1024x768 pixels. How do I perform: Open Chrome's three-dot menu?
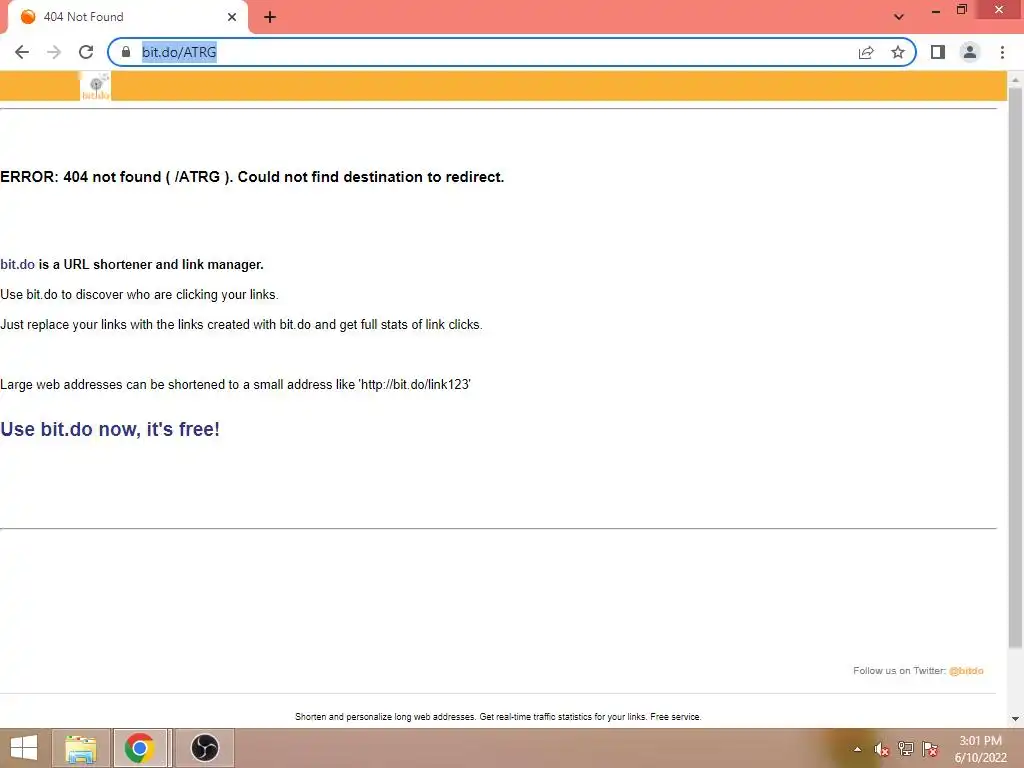click(1002, 52)
